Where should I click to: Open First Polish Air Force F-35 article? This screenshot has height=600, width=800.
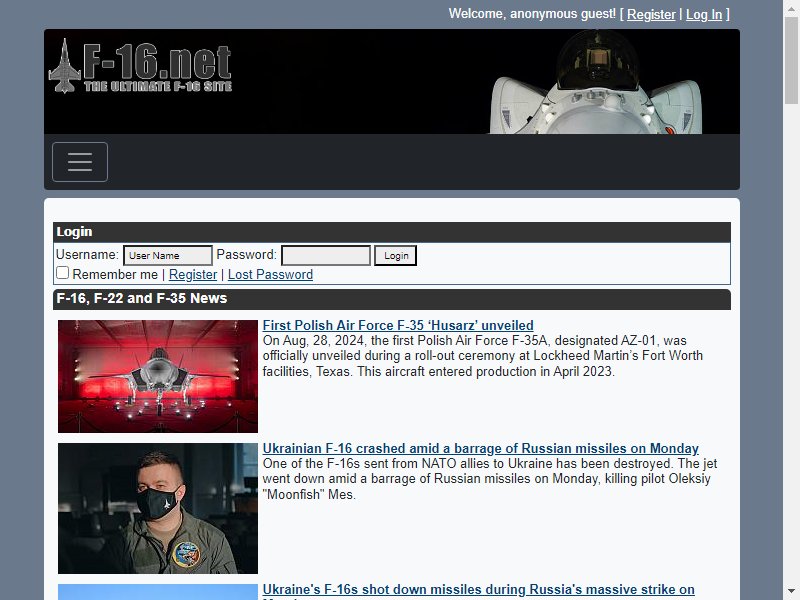pos(398,325)
